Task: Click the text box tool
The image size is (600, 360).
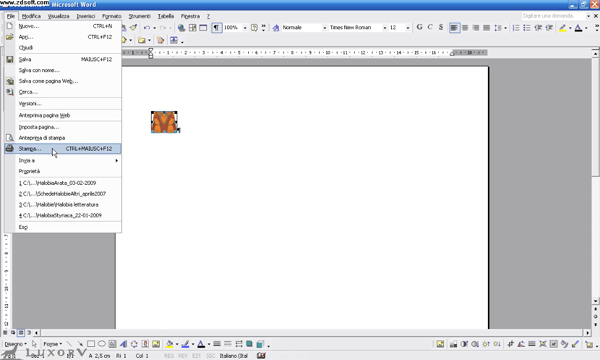Action: point(112,344)
